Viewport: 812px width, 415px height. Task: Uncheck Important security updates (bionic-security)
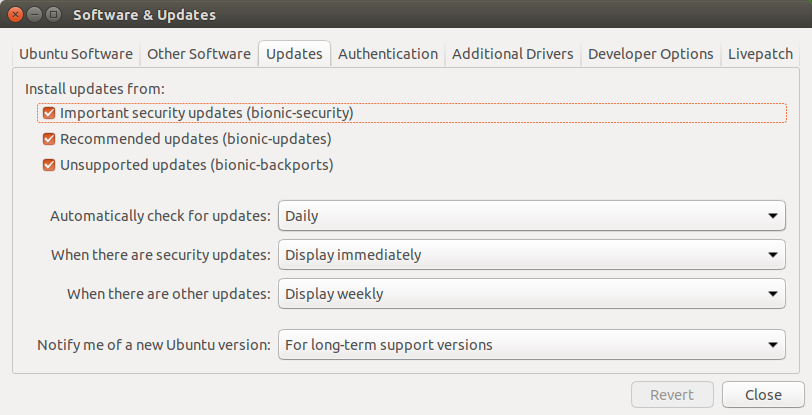click(49, 113)
